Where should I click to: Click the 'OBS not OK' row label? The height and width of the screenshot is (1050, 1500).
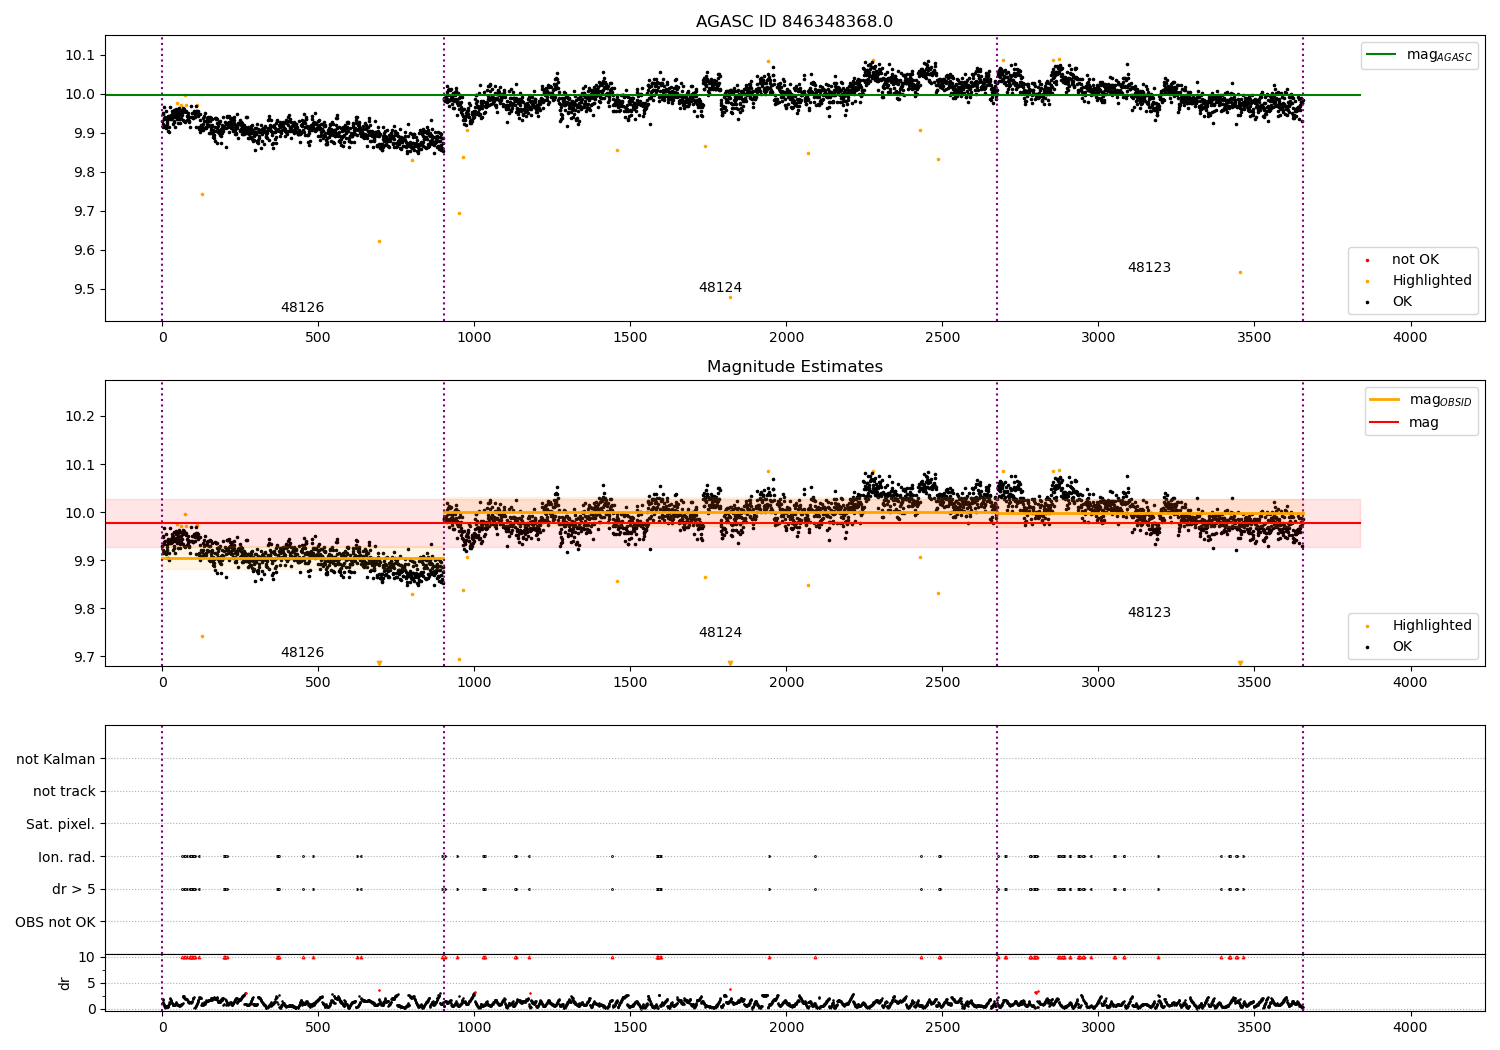tap(55, 922)
